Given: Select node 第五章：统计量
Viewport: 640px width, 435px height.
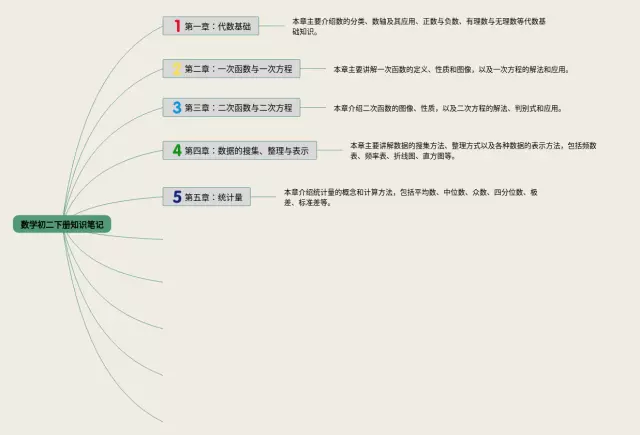Looking at the screenshot, I should [207, 197].
